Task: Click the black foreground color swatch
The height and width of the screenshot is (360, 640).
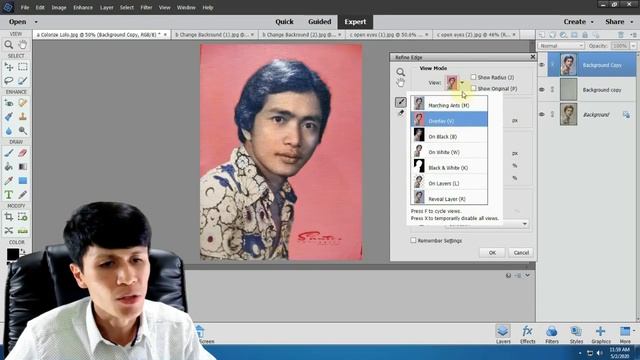Action: point(12,254)
